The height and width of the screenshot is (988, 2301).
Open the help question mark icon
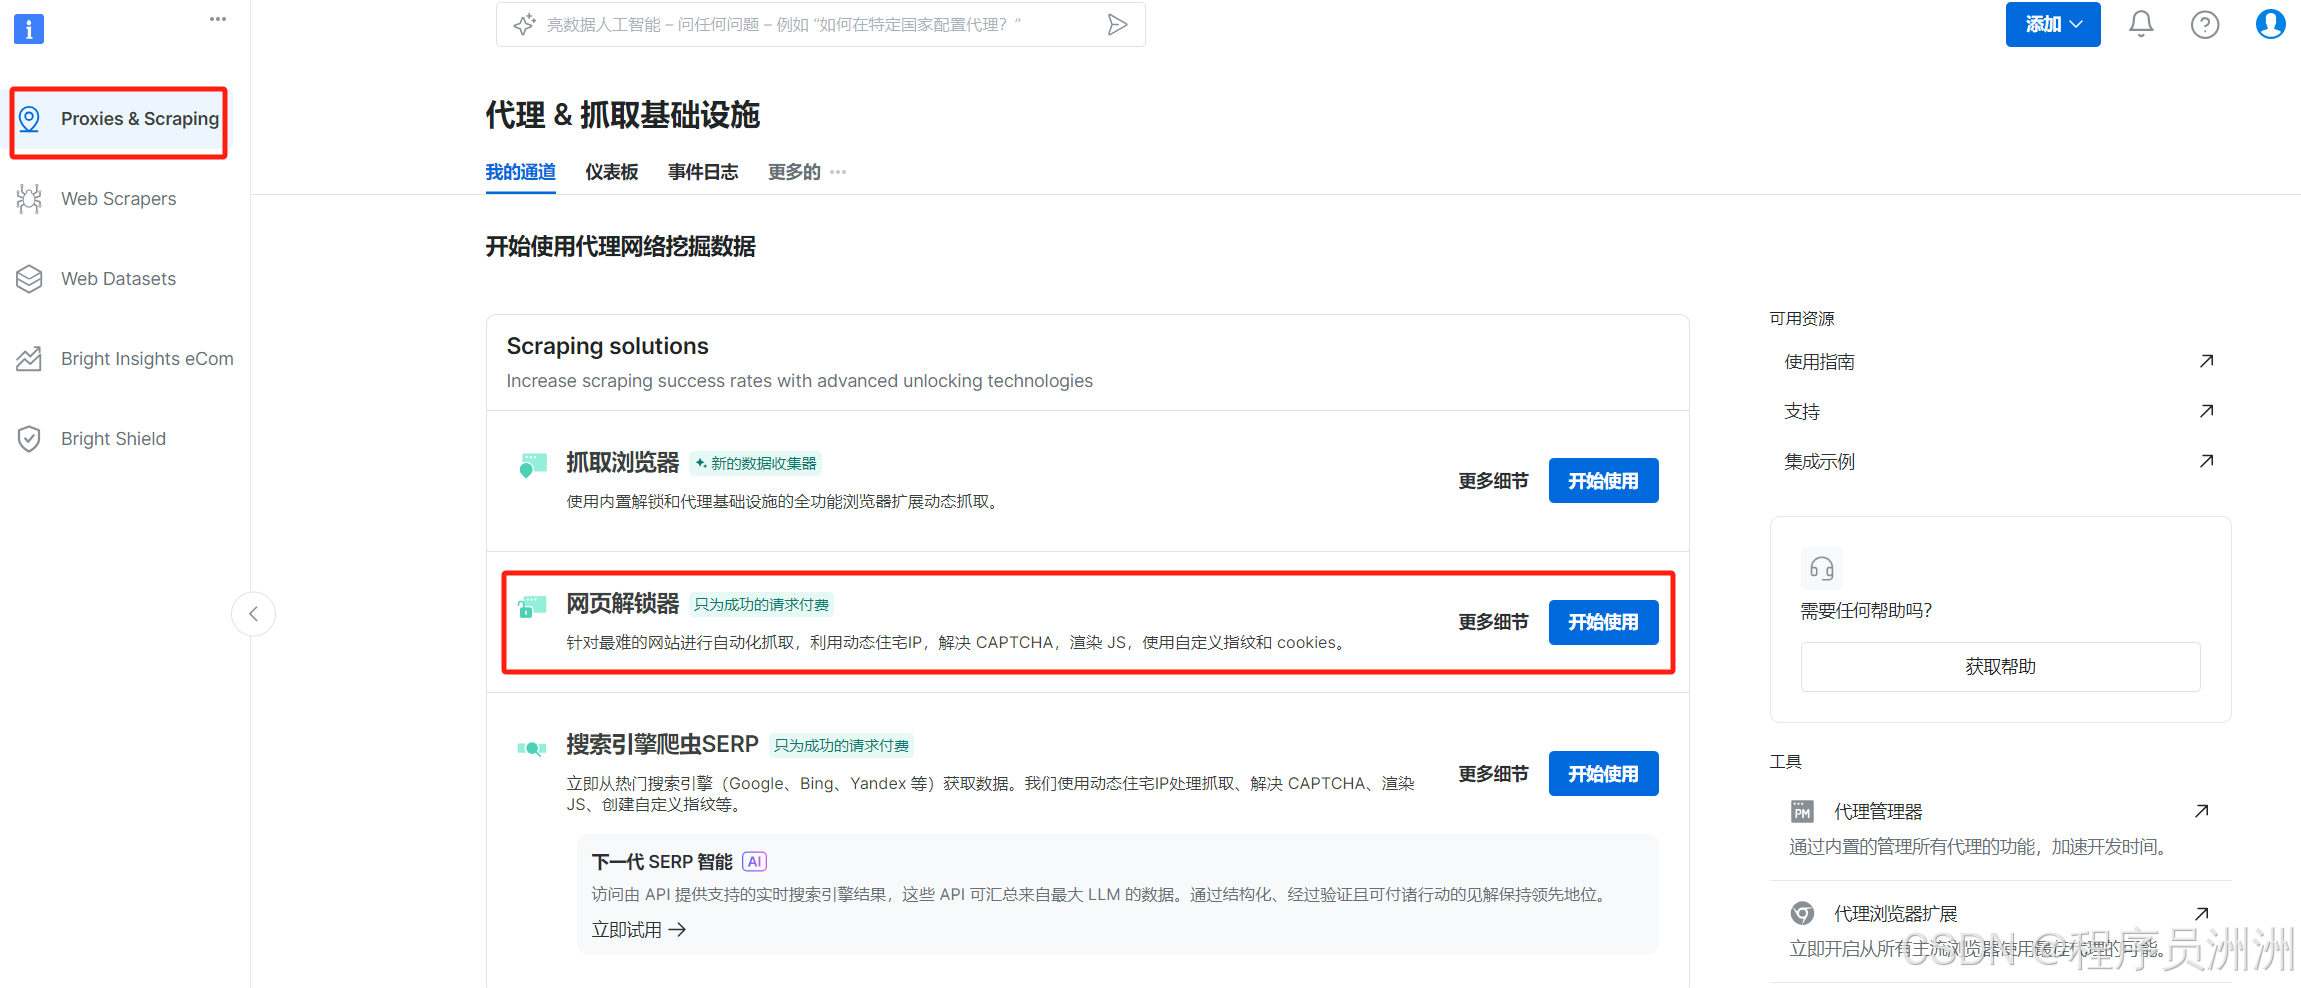2205,24
